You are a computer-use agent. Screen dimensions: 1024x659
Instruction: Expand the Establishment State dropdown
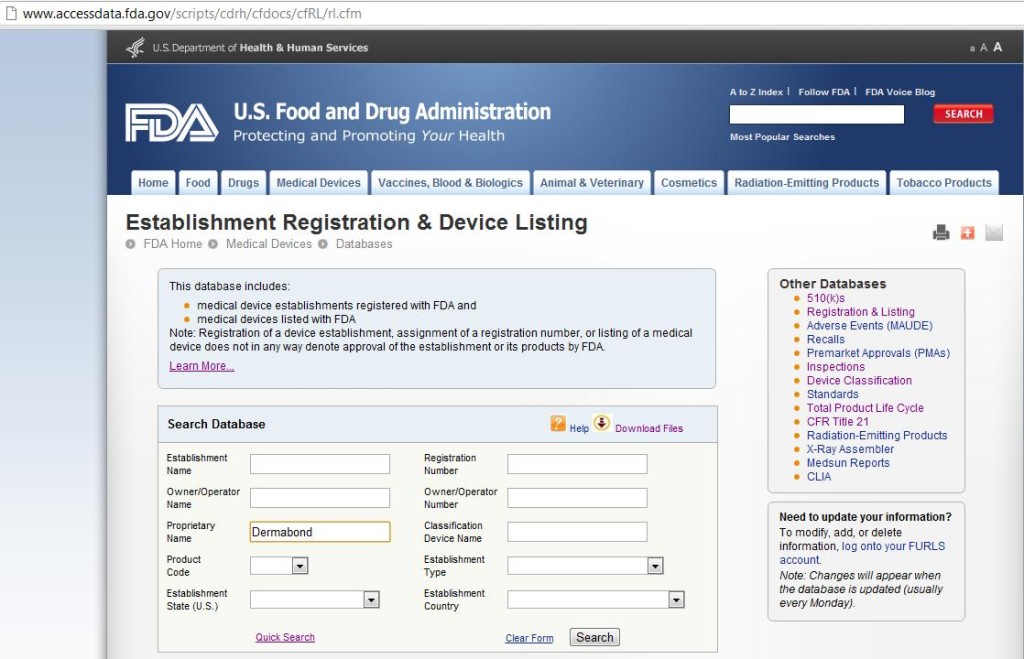371,599
